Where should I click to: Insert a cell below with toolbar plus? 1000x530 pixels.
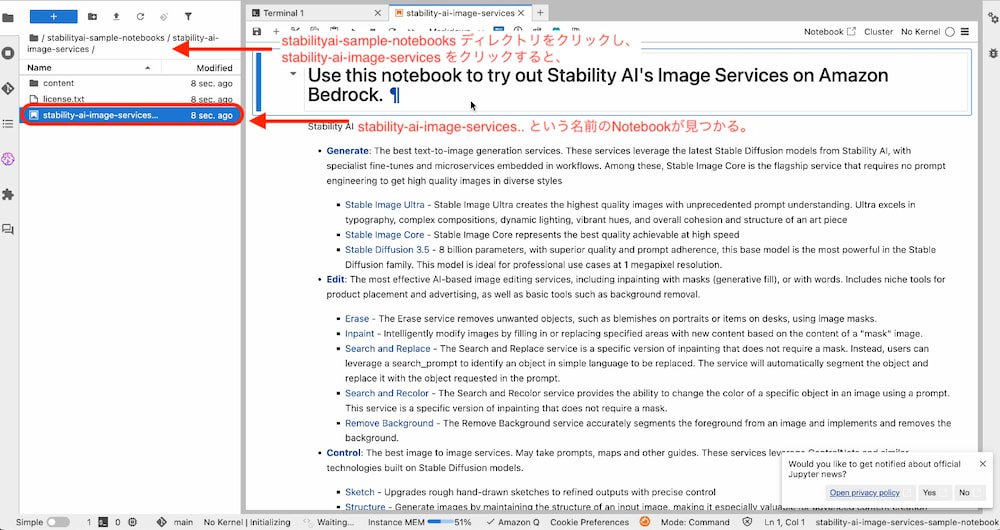point(276,31)
